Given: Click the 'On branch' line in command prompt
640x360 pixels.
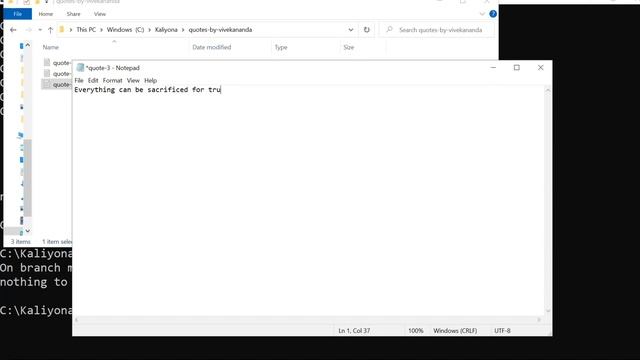Looking at the screenshot, I should coord(36,268).
